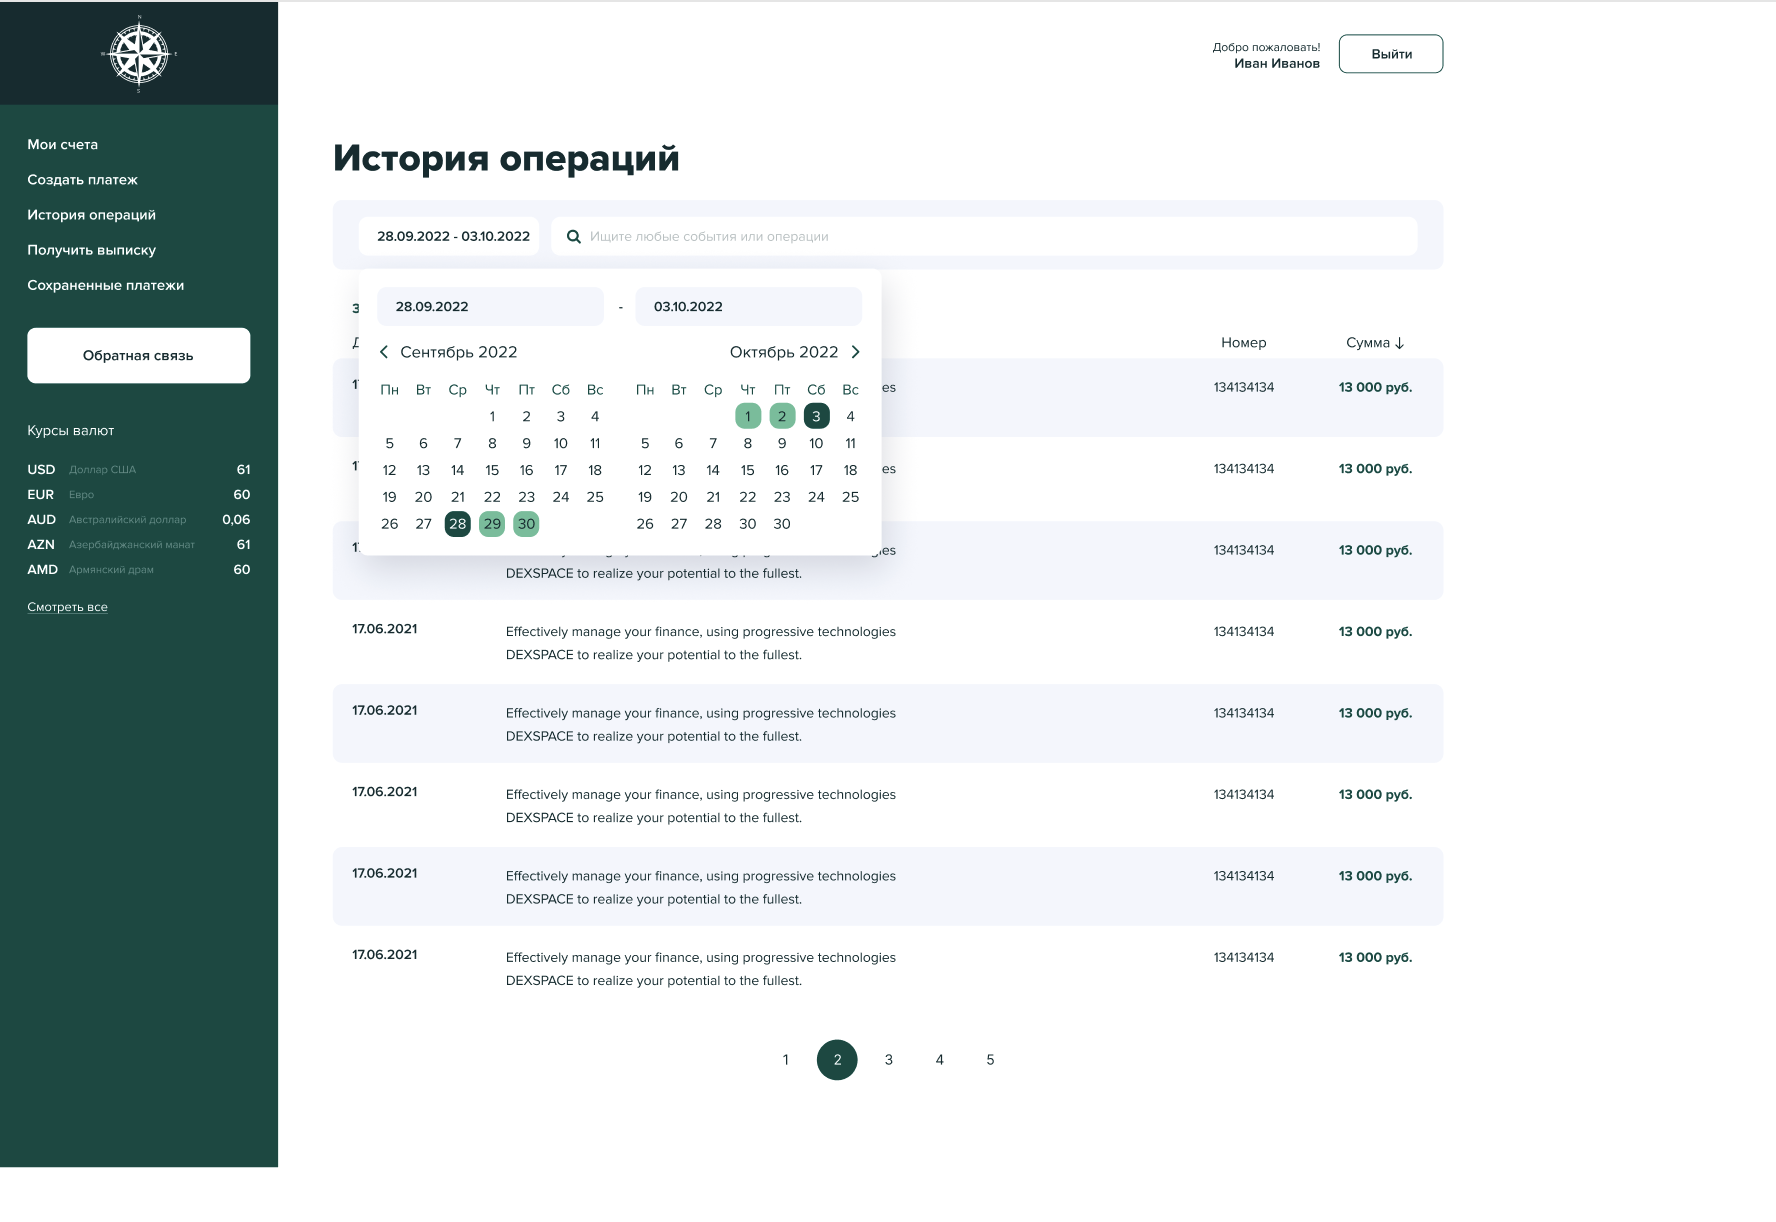
Task: Open Создать платеж in the sidebar
Action: (x=83, y=180)
